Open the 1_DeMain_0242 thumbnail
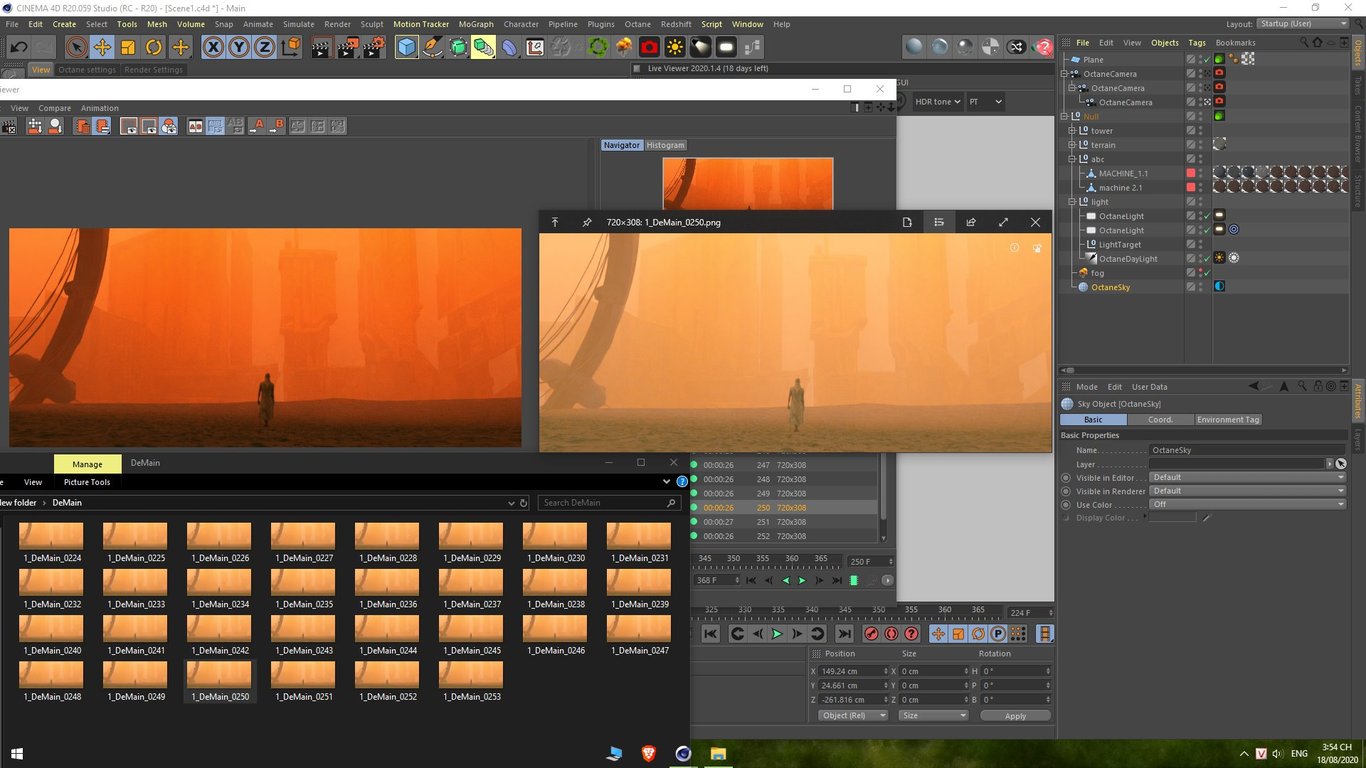Viewport: 1366px width, 768px height. pyautogui.click(x=218, y=628)
